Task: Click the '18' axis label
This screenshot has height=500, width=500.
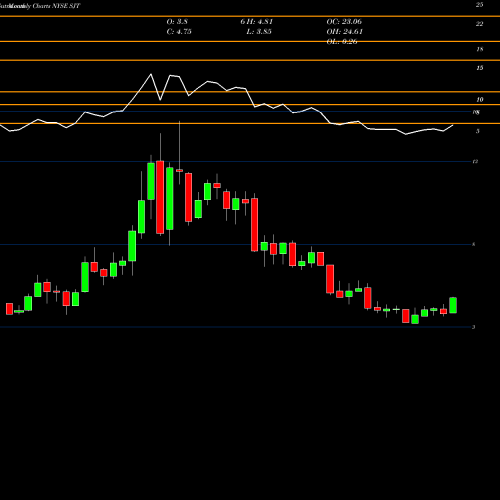Action: 479,49
